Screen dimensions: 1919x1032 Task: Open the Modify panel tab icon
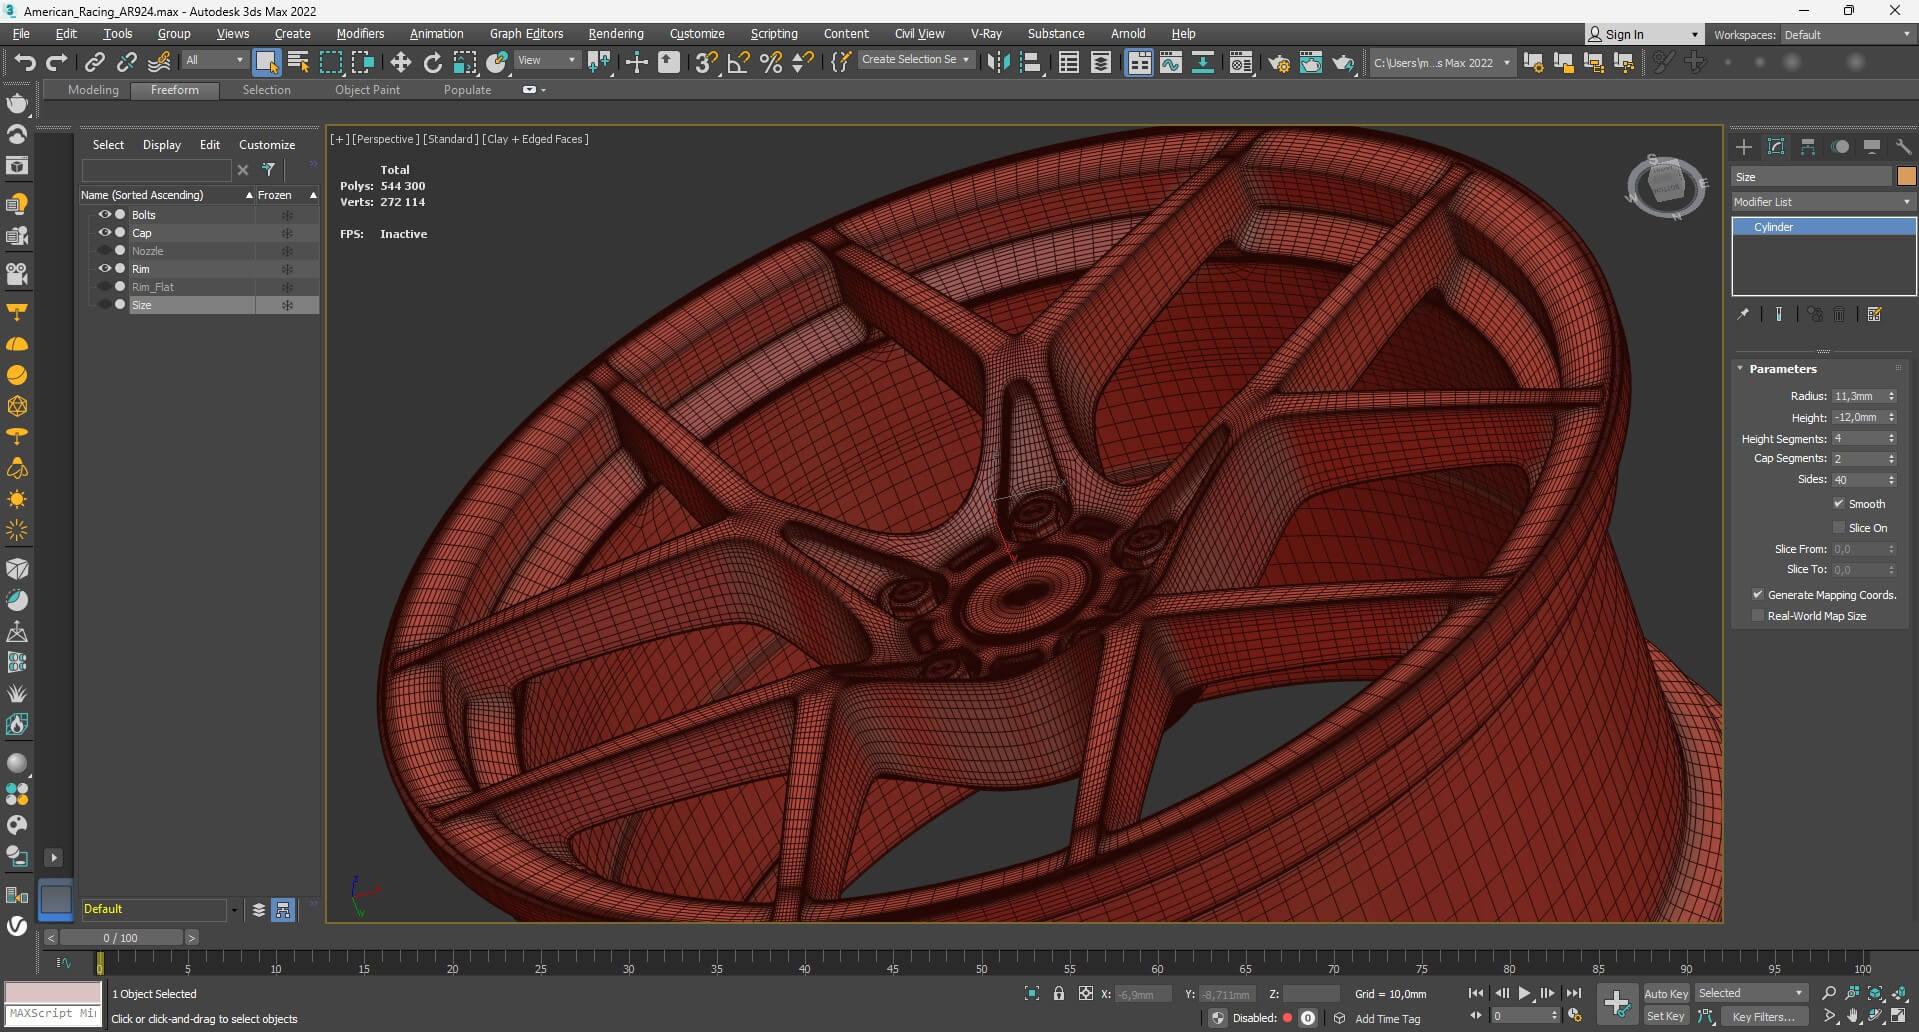pyautogui.click(x=1776, y=147)
